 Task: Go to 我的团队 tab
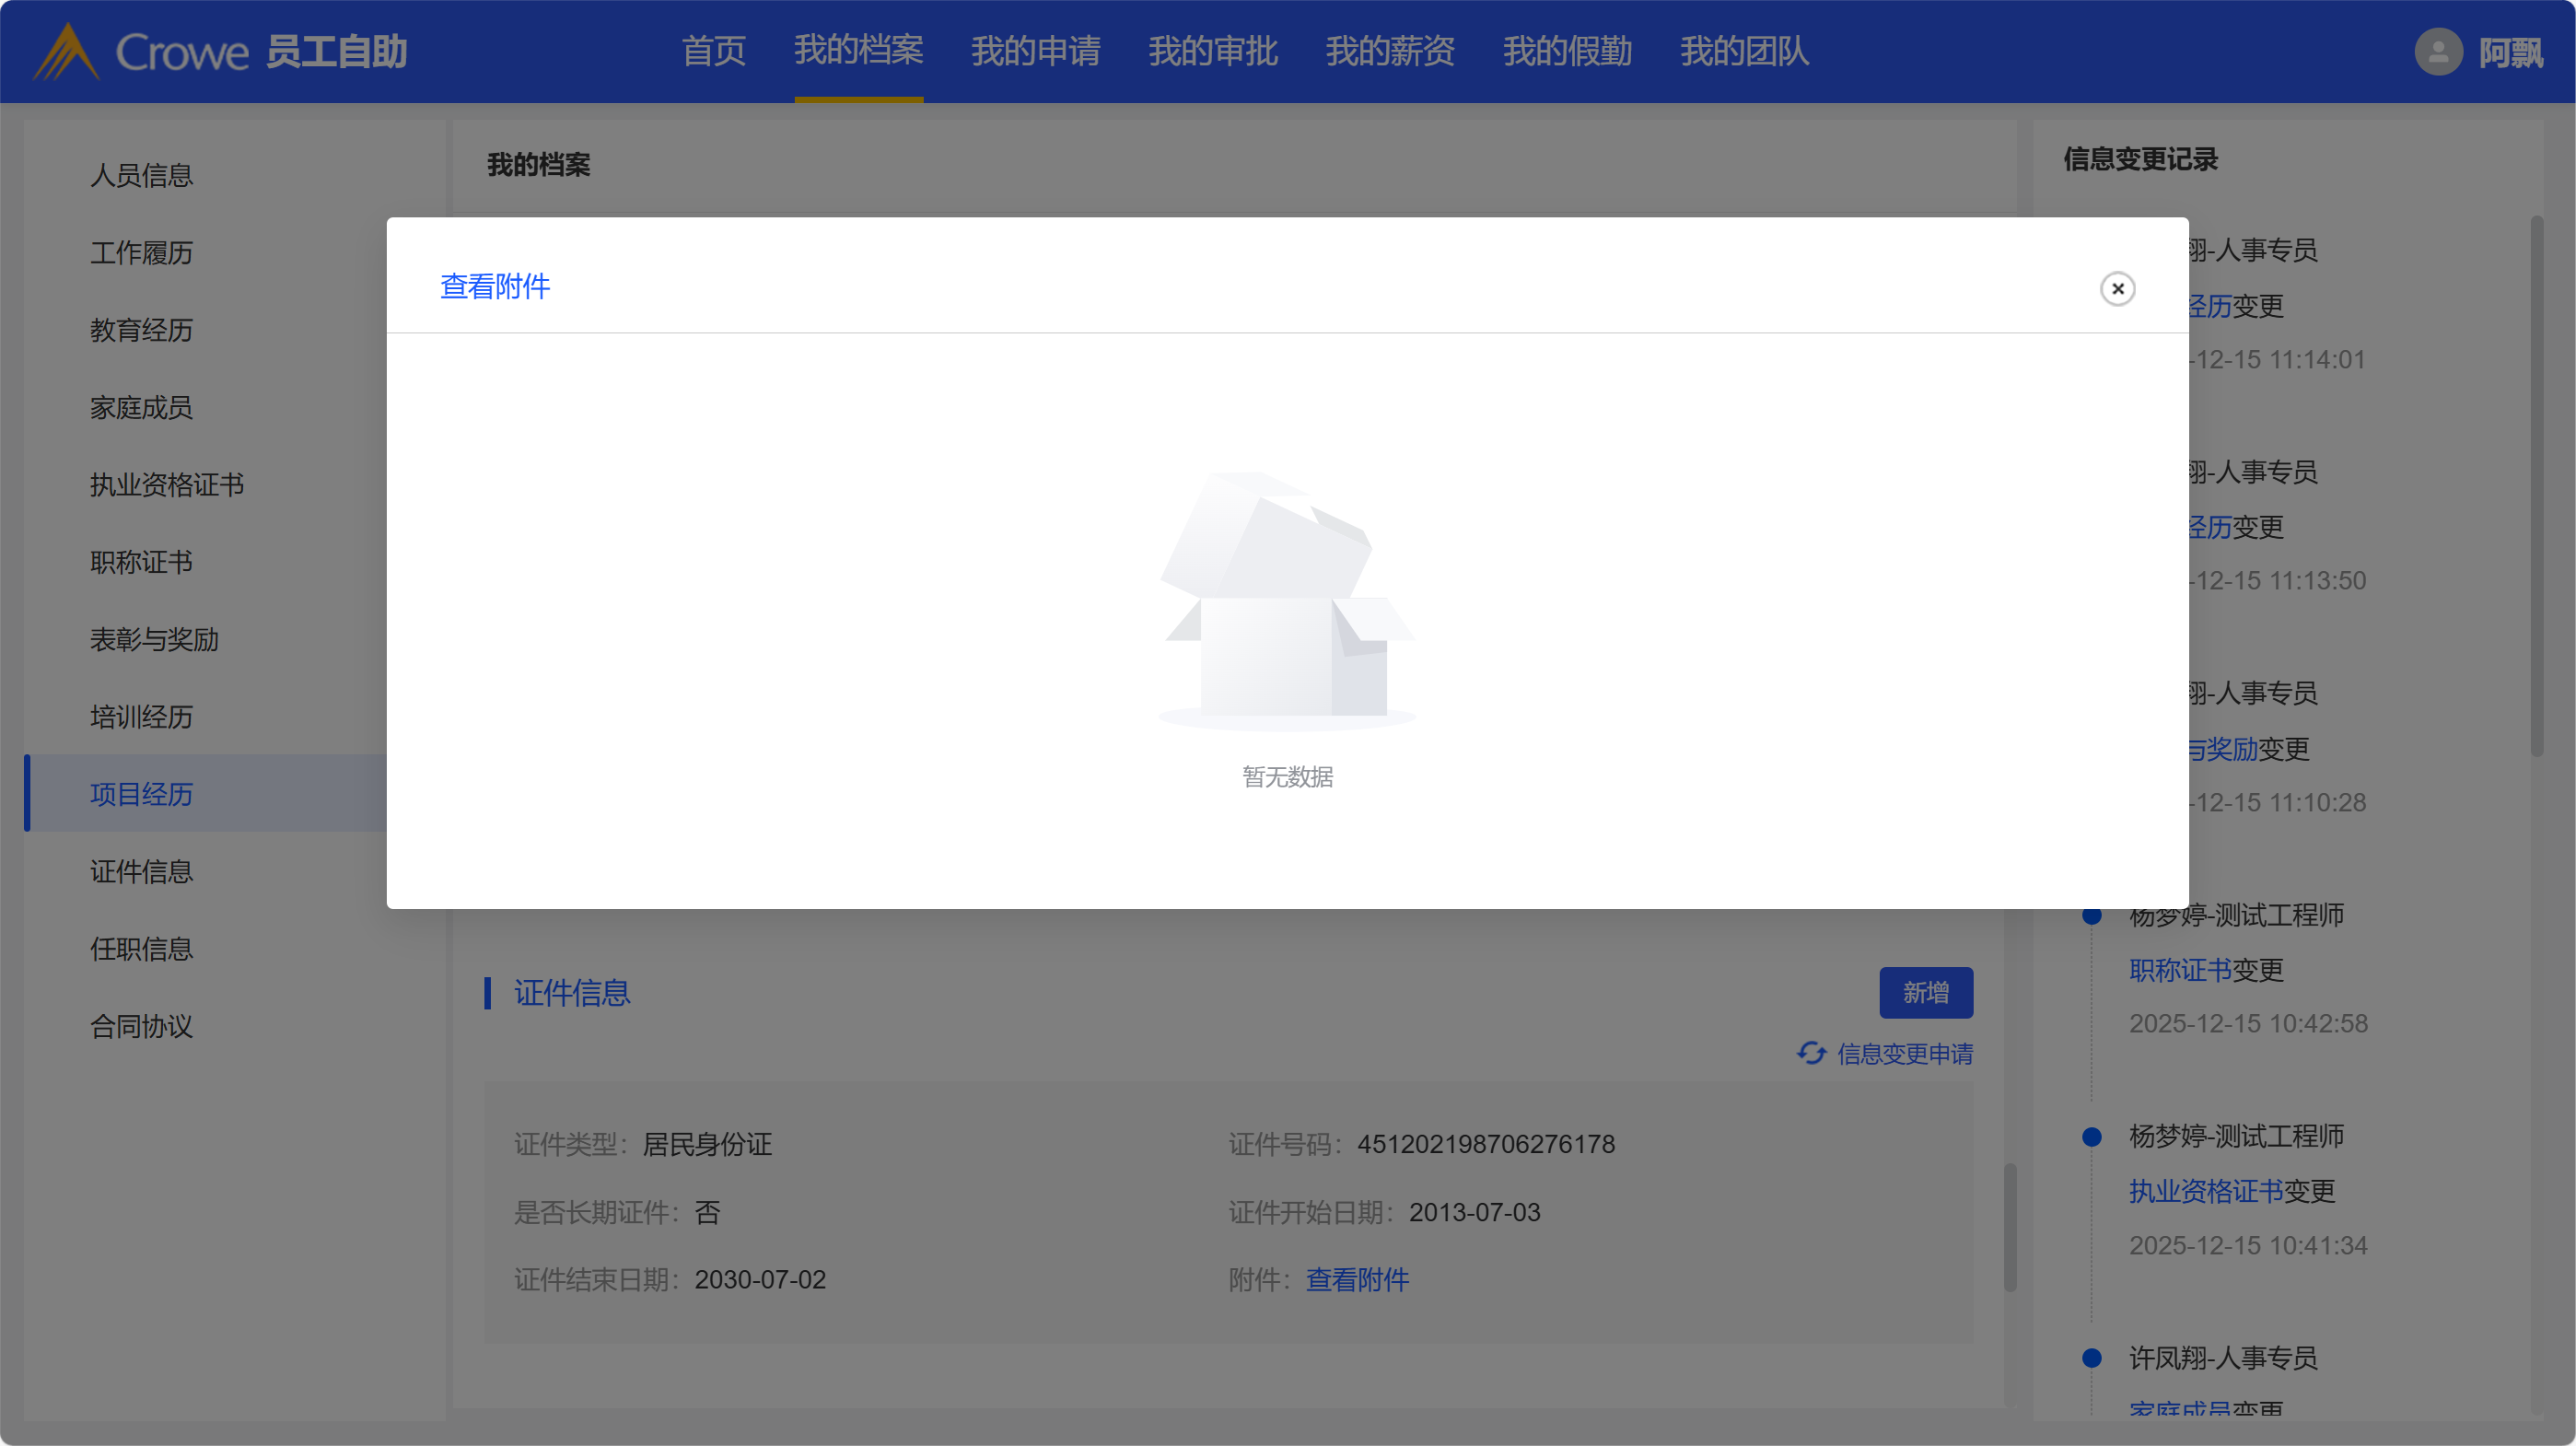(1743, 52)
